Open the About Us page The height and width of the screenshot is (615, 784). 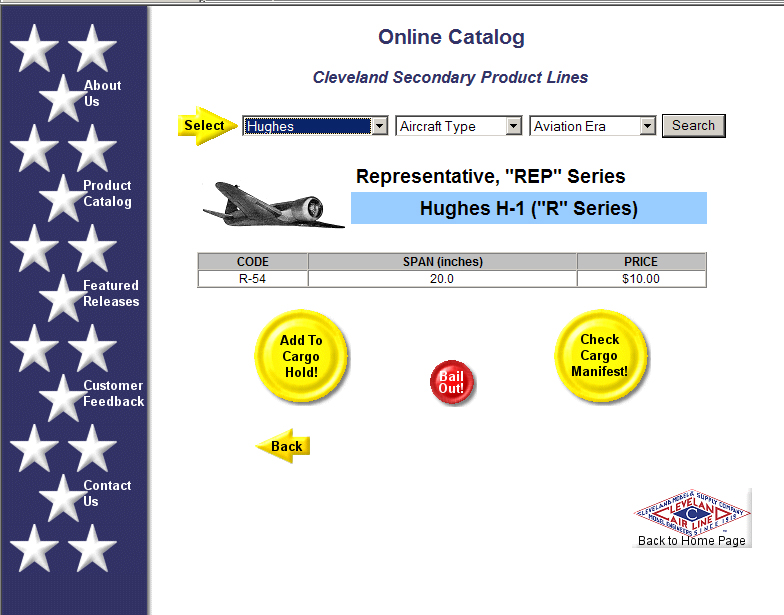(x=102, y=94)
